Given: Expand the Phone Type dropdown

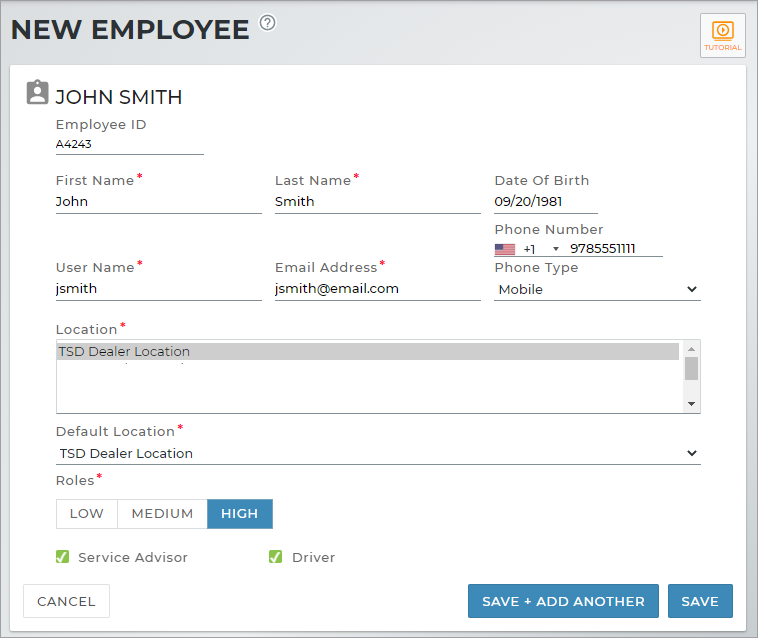Looking at the screenshot, I should click(597, 289).
